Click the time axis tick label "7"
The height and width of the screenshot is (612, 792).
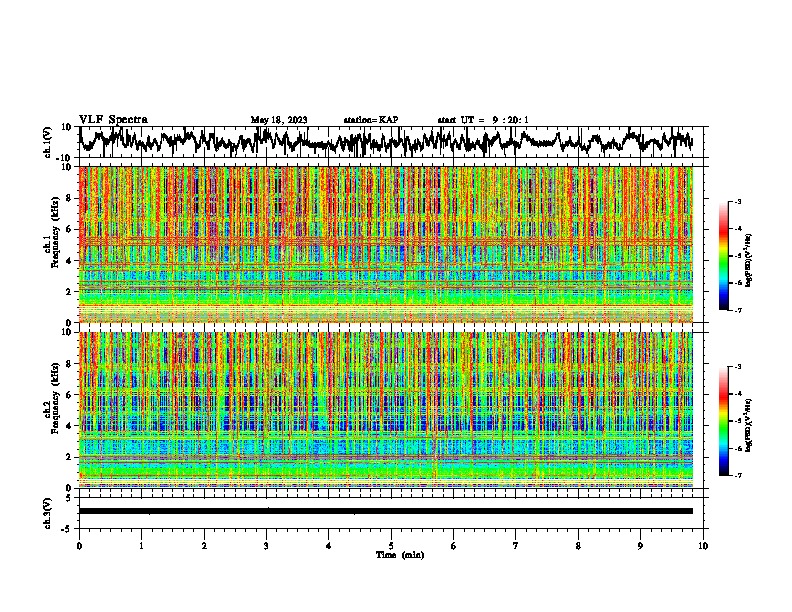pyautogui.click(x=516, y=546)
